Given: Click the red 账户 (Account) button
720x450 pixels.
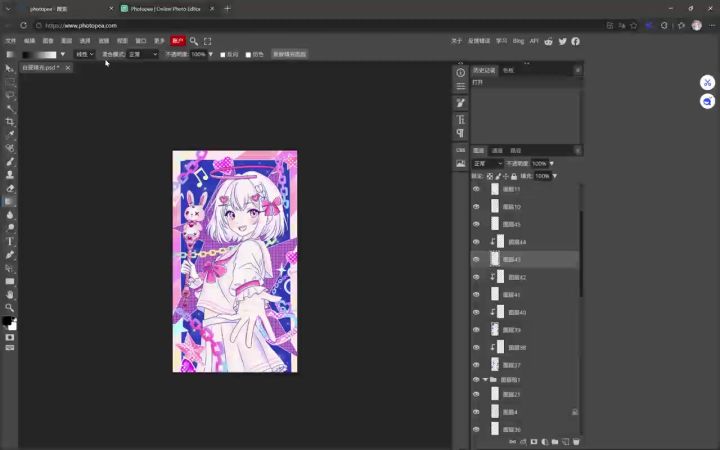Looking at the screenshot, I should coord(177,41).
